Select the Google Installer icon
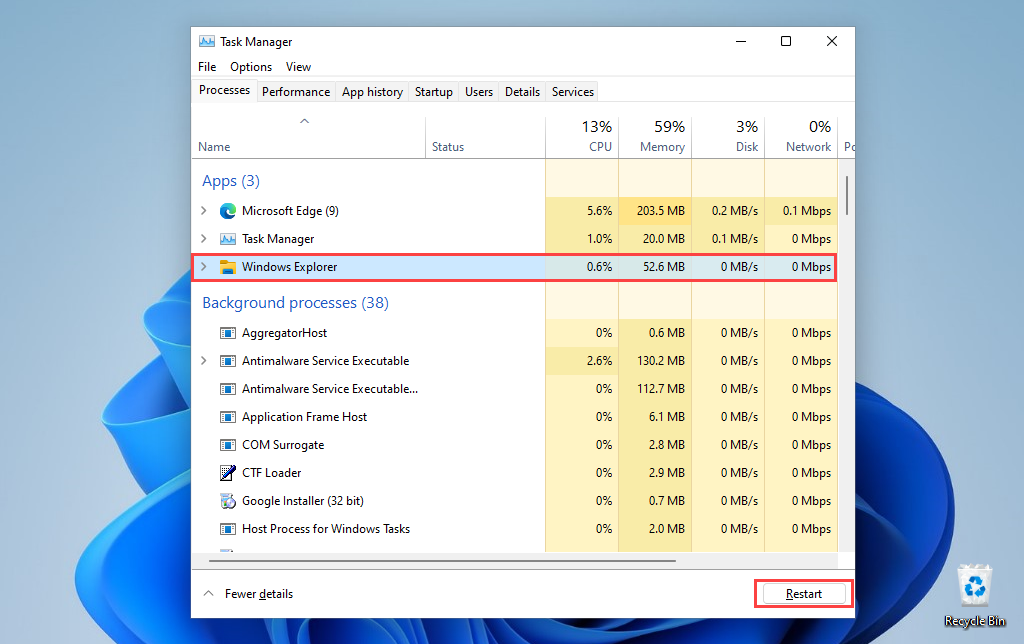Viewport: 1024px width, 644px height. click(x=227, y=501)
